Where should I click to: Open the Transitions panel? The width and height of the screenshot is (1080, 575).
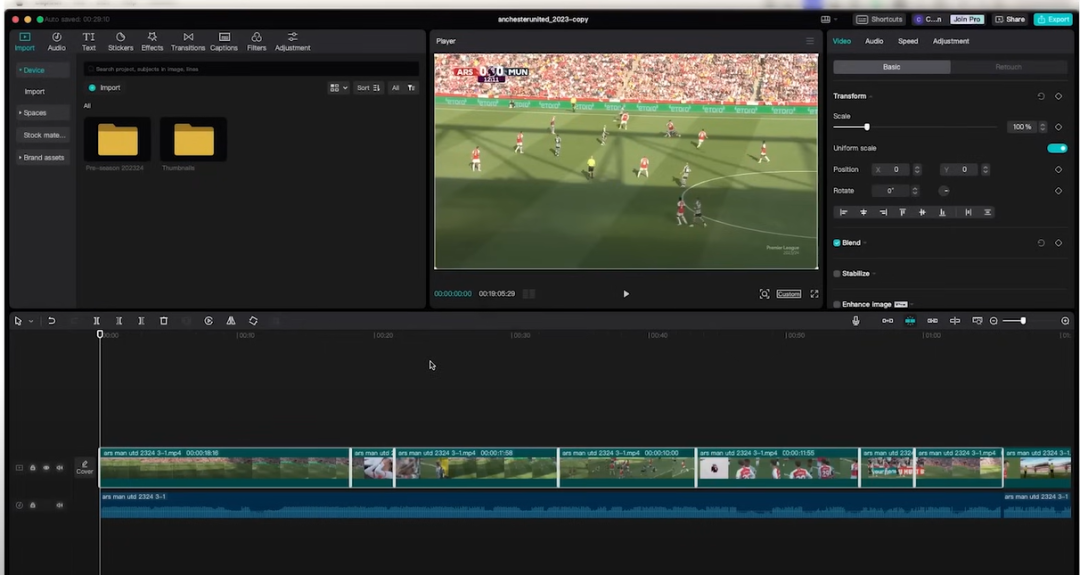pos(188,41)
